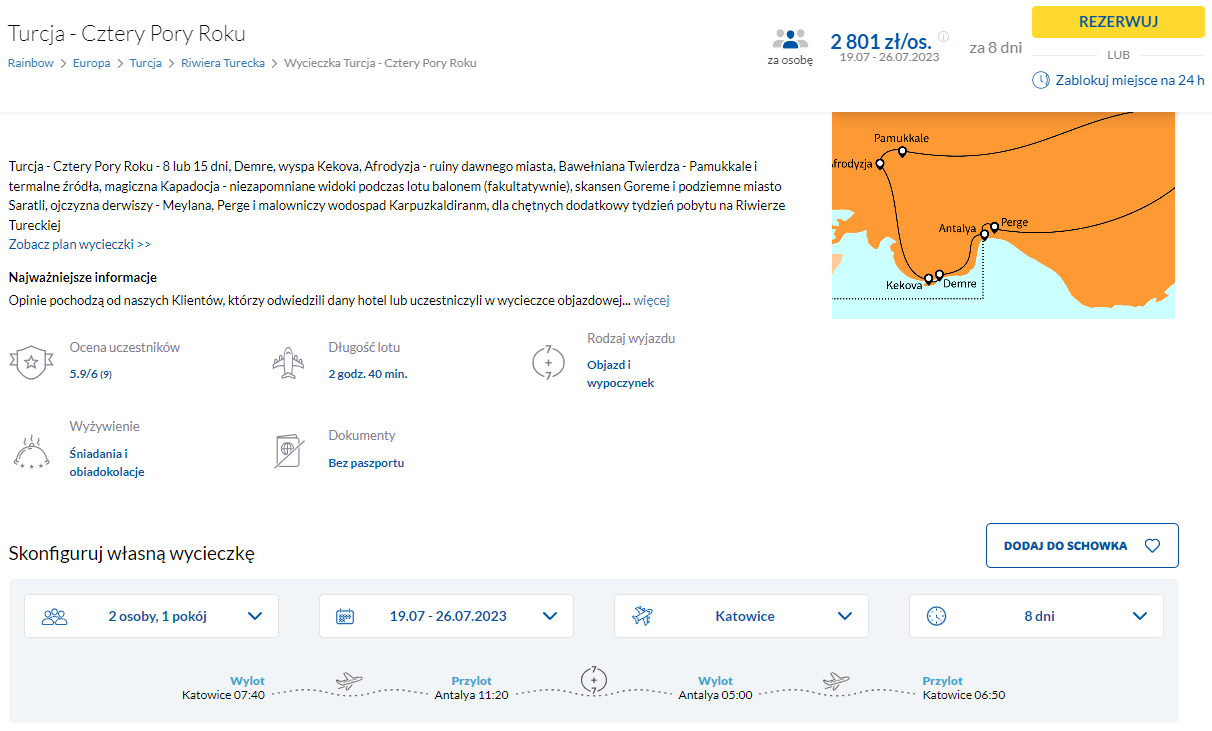Click the people icon above 'za osobę'
Image resolution: width=1212 pixels, height=731 pixels.
click(x=789, y=40)
